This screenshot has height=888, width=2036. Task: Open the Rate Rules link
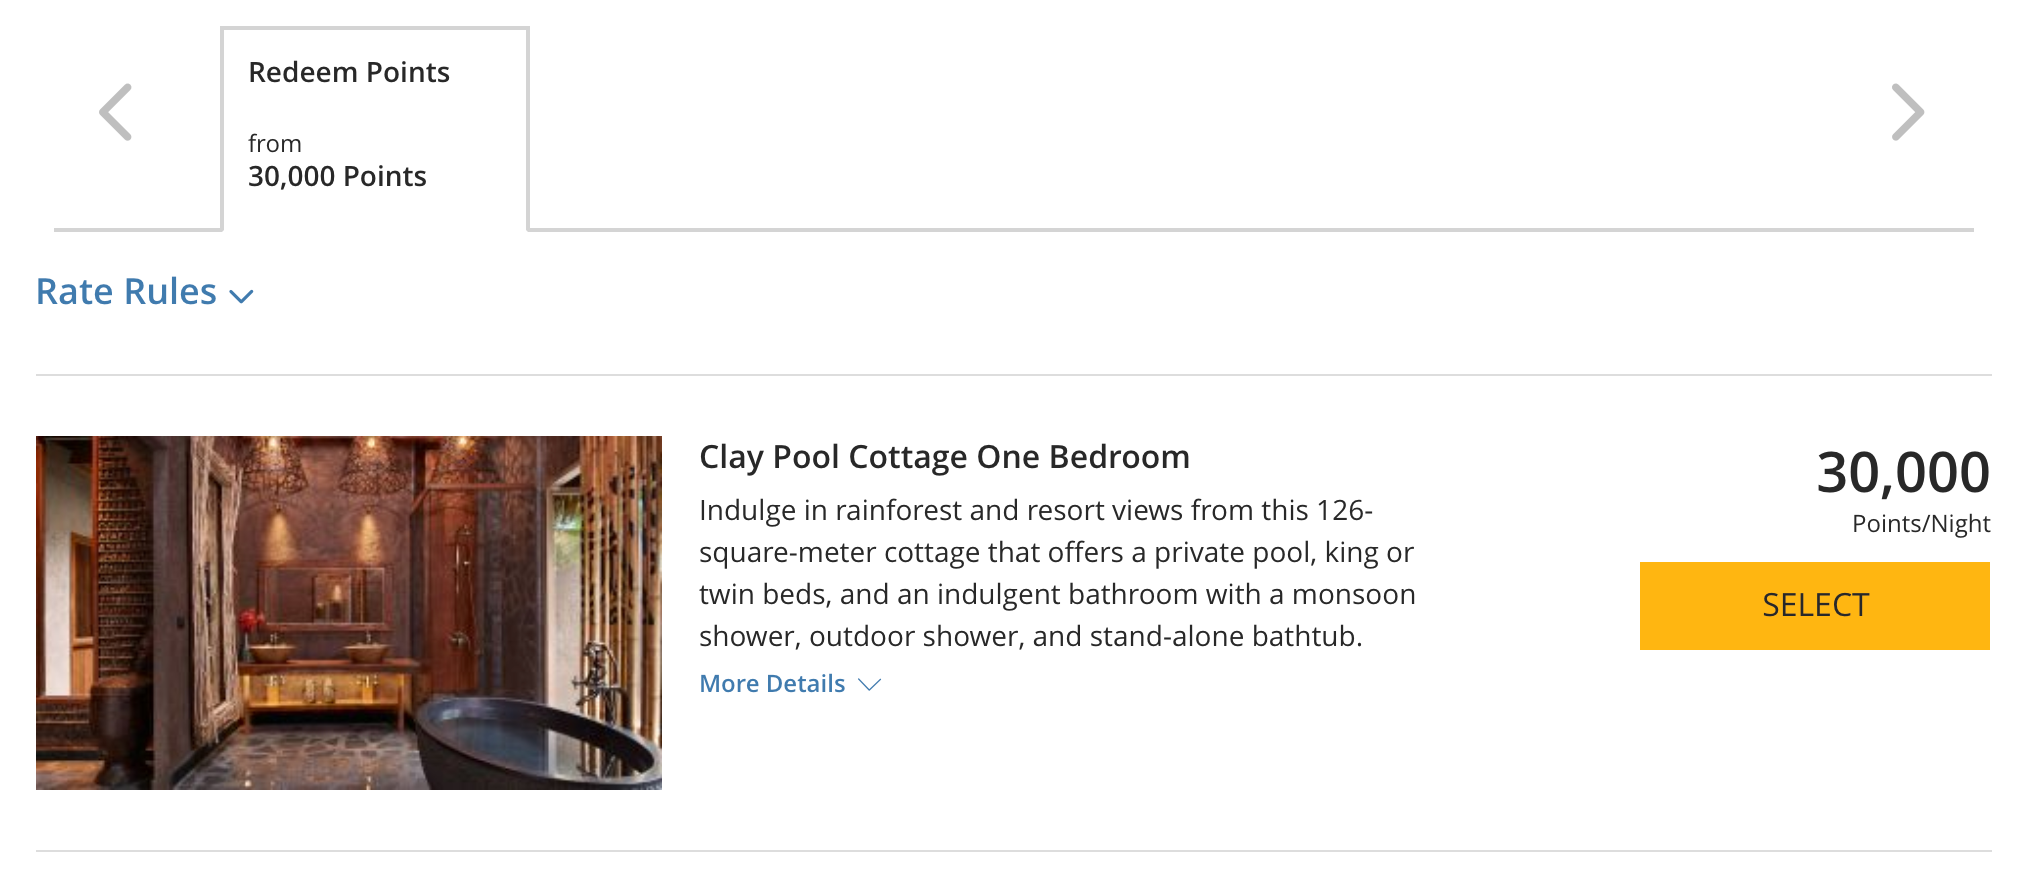[x=127, y=292]
